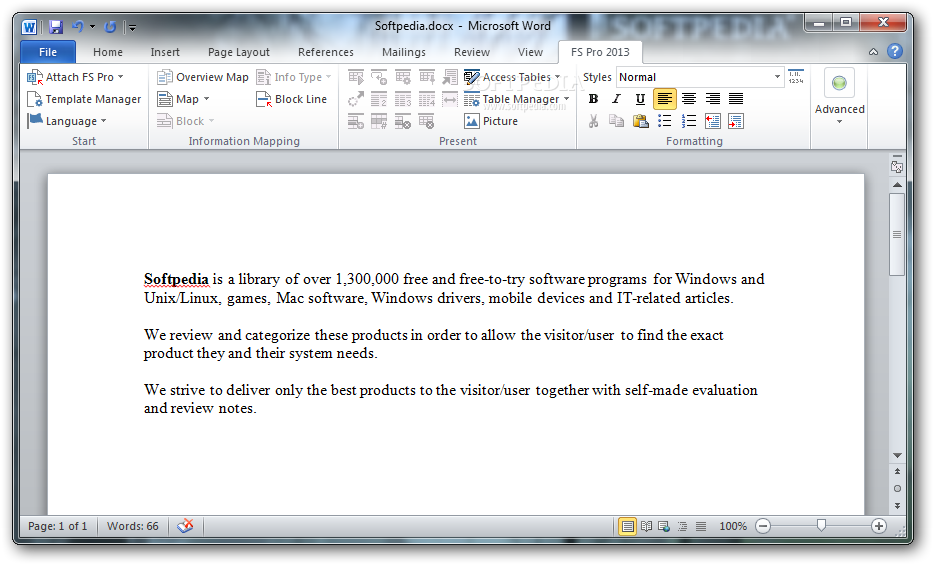Expand the Map dropdown
This screenshot has width=934, height=565.
(x=207, y=99)
